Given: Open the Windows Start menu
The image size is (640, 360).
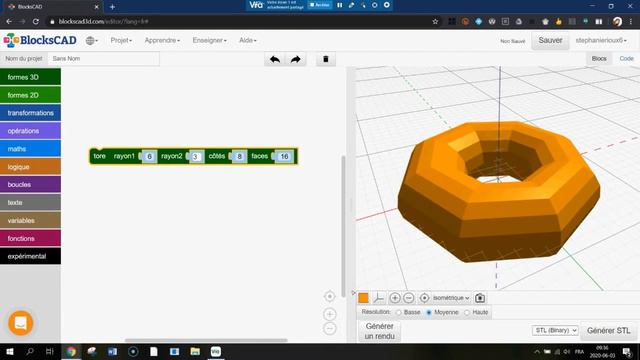Looking at the screenshot, I should [9, 351].
